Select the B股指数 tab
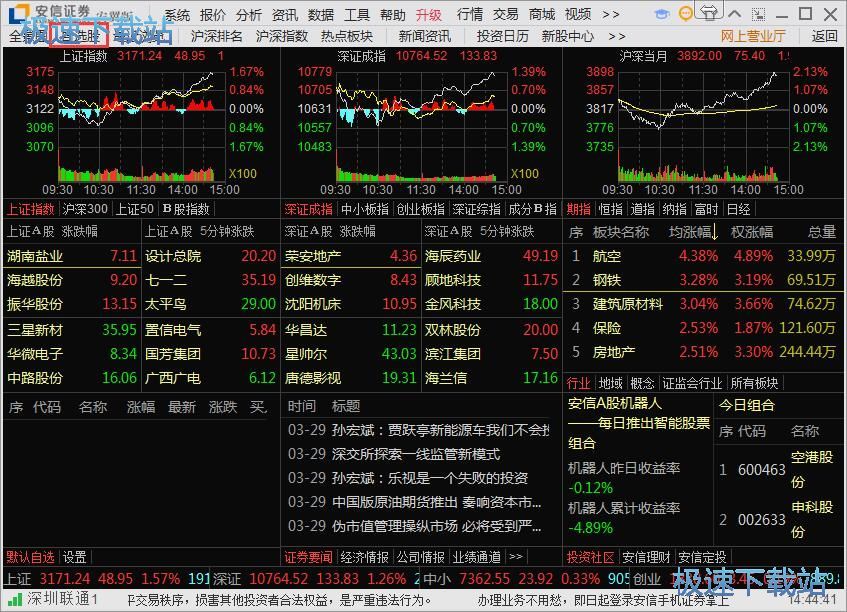Image resolution: width=847 pixels, height=612 pixels. [186, 209]
